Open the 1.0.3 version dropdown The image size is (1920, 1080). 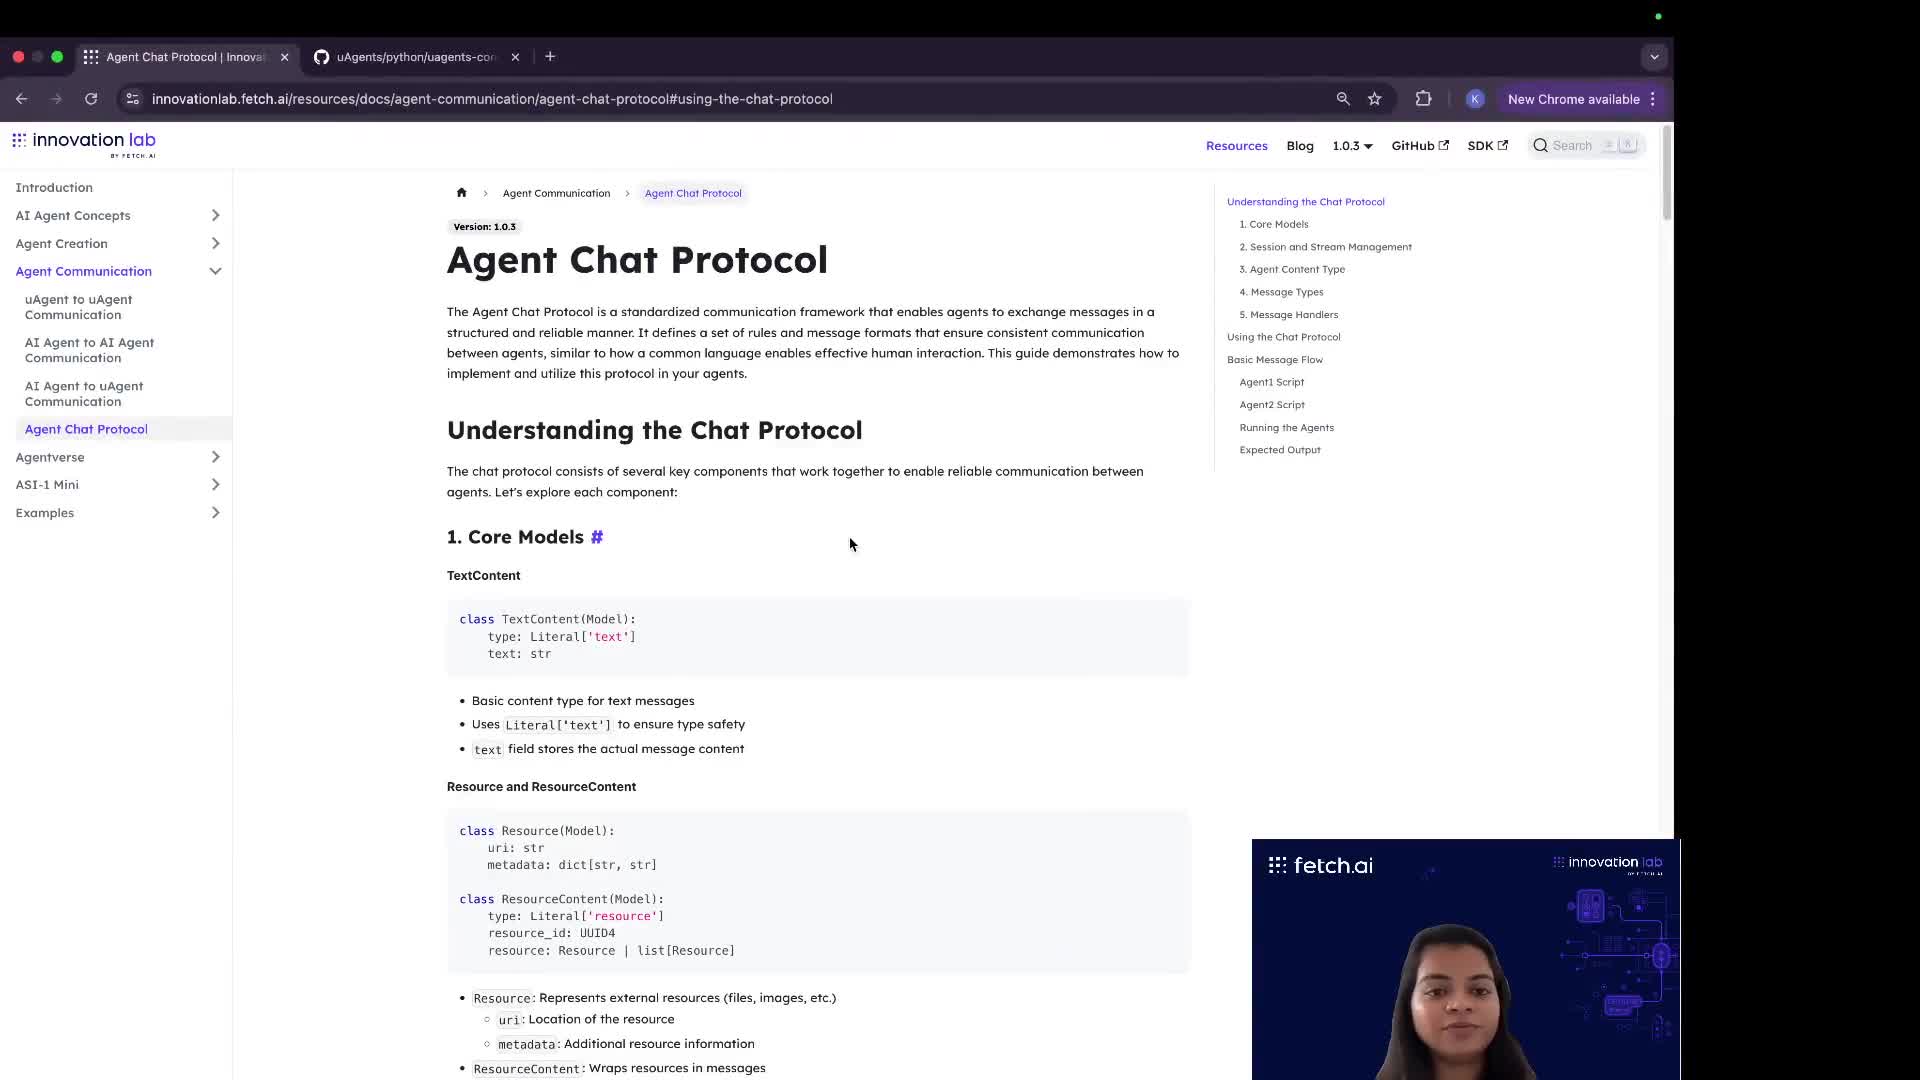click(x=1352, y=145)
